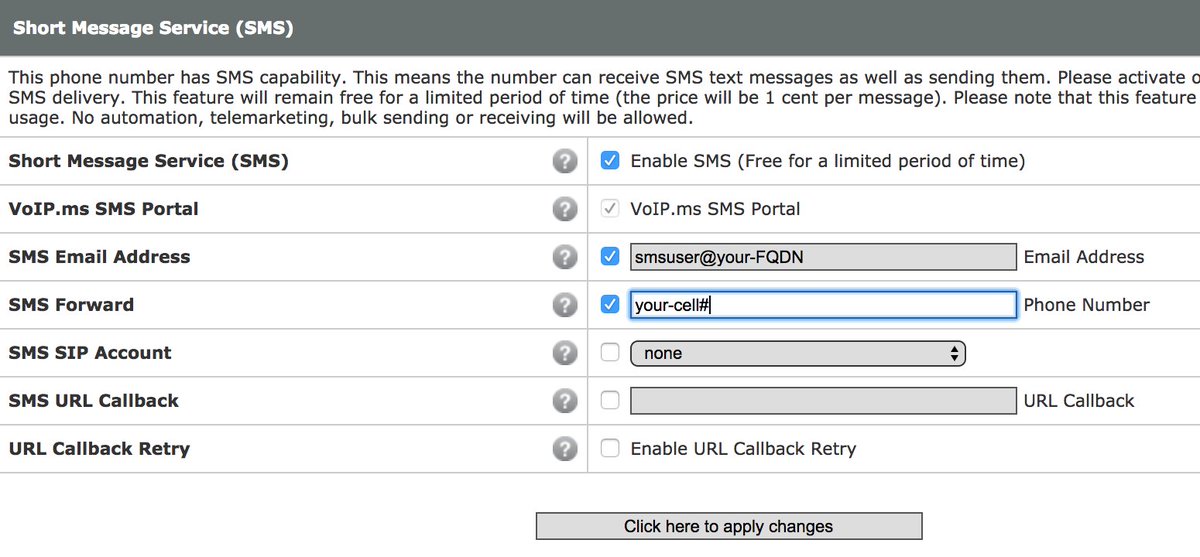
Task: Open help icon for VoIP.ms SMS Portal
Action: coord(565,209)
